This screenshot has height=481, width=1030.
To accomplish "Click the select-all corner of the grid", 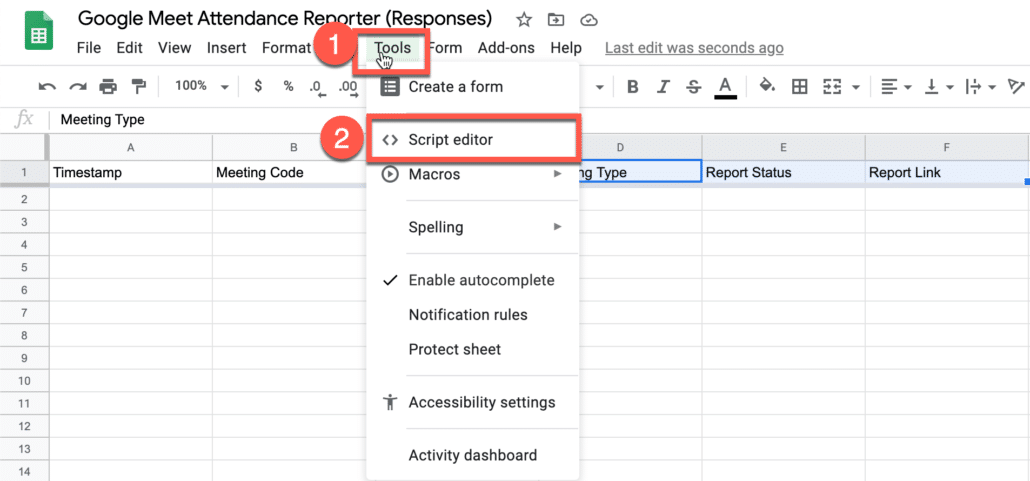I will coord(24,148).
